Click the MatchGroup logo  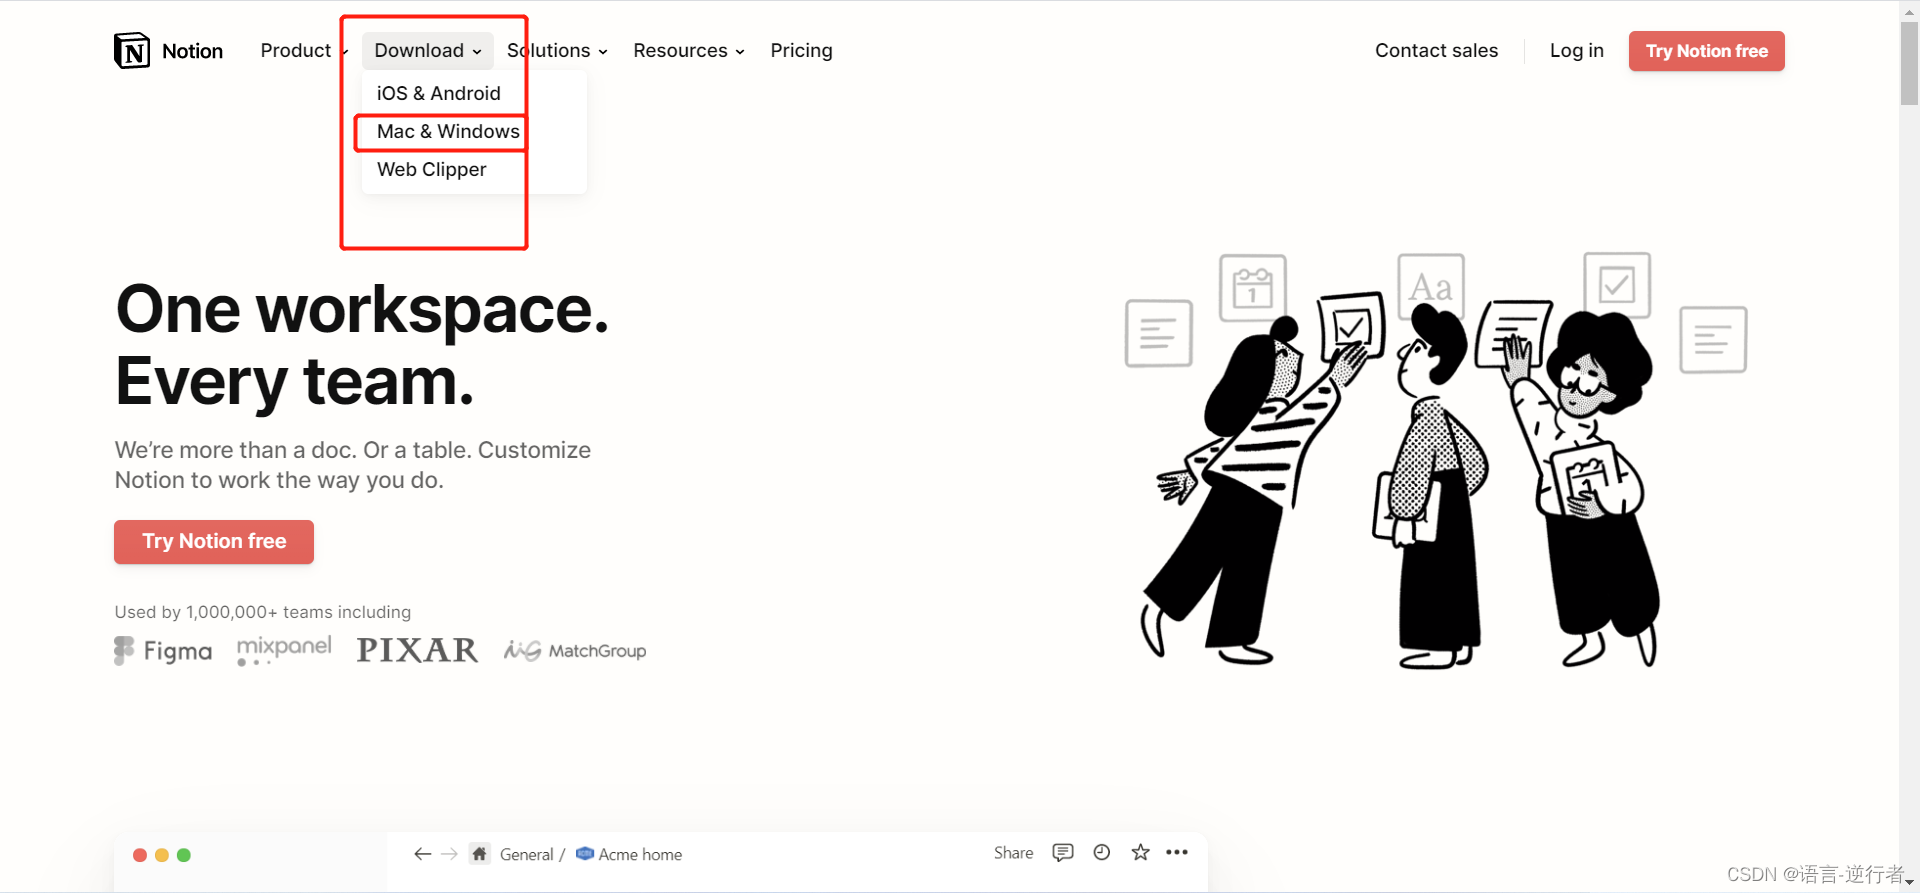(575, 651)
